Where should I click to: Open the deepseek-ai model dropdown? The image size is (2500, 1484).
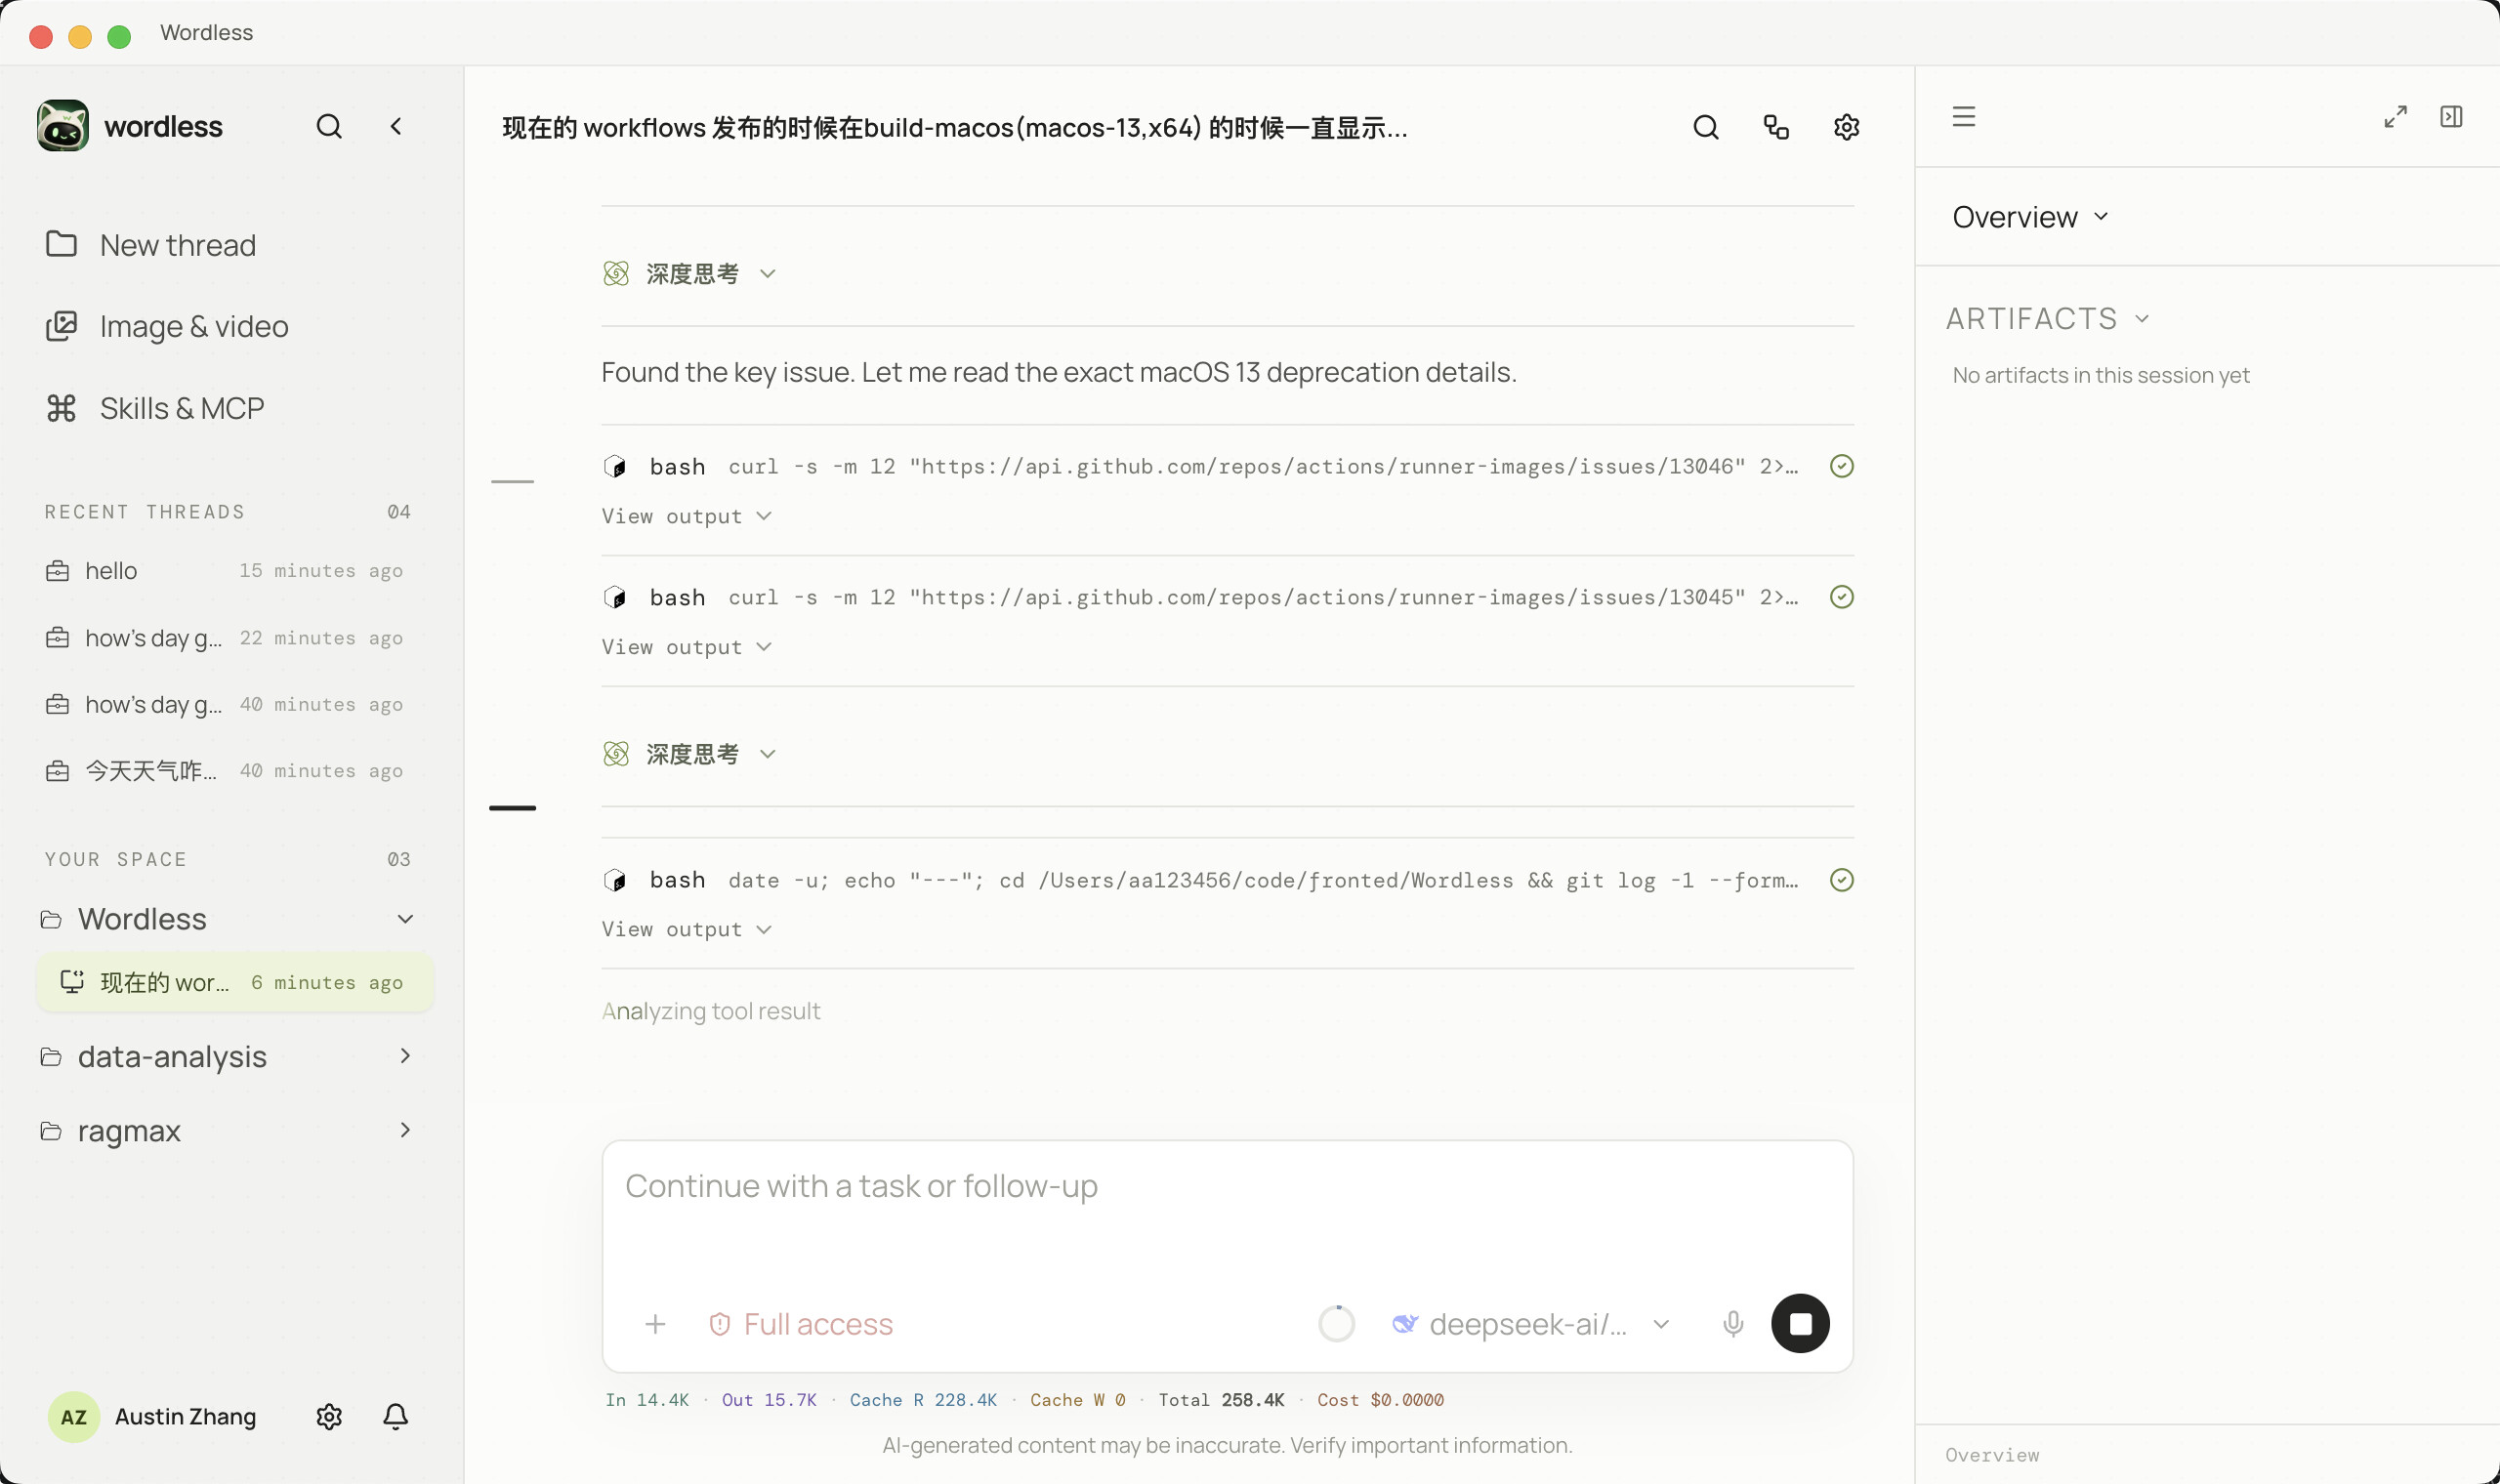(1531, 1324)
